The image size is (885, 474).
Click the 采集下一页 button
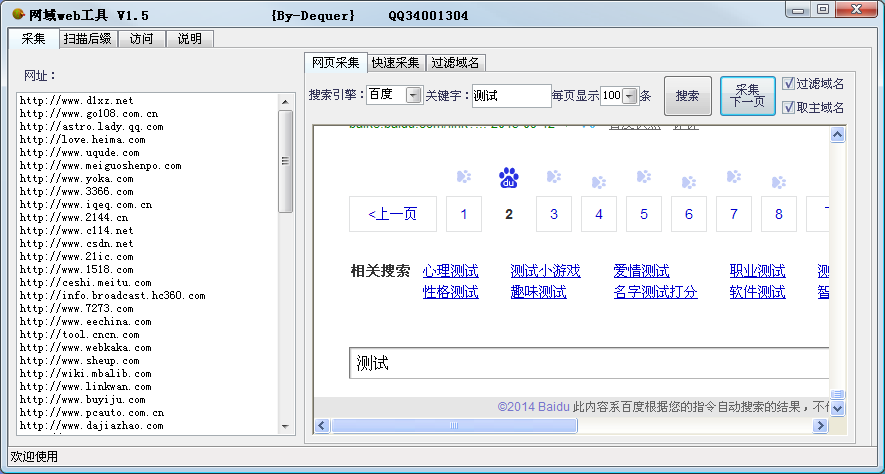click(x=747, y=96)
